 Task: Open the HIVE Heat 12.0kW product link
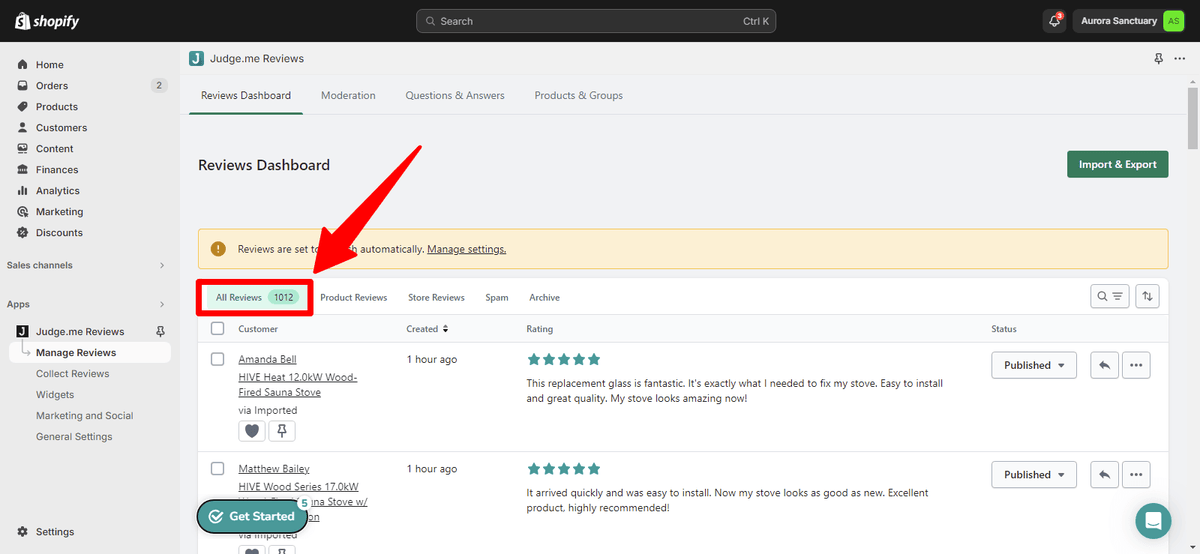298,385
